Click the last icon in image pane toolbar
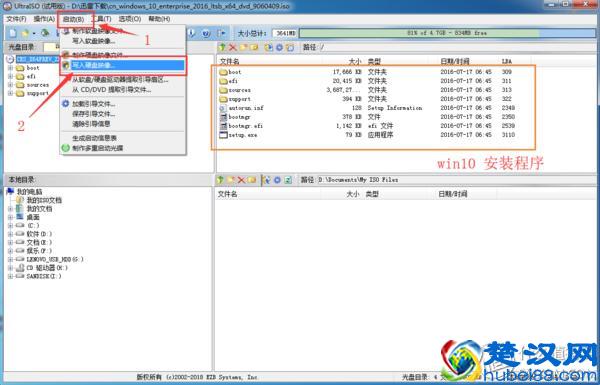This screenshot has height=385, width=600. pos(290,47)
